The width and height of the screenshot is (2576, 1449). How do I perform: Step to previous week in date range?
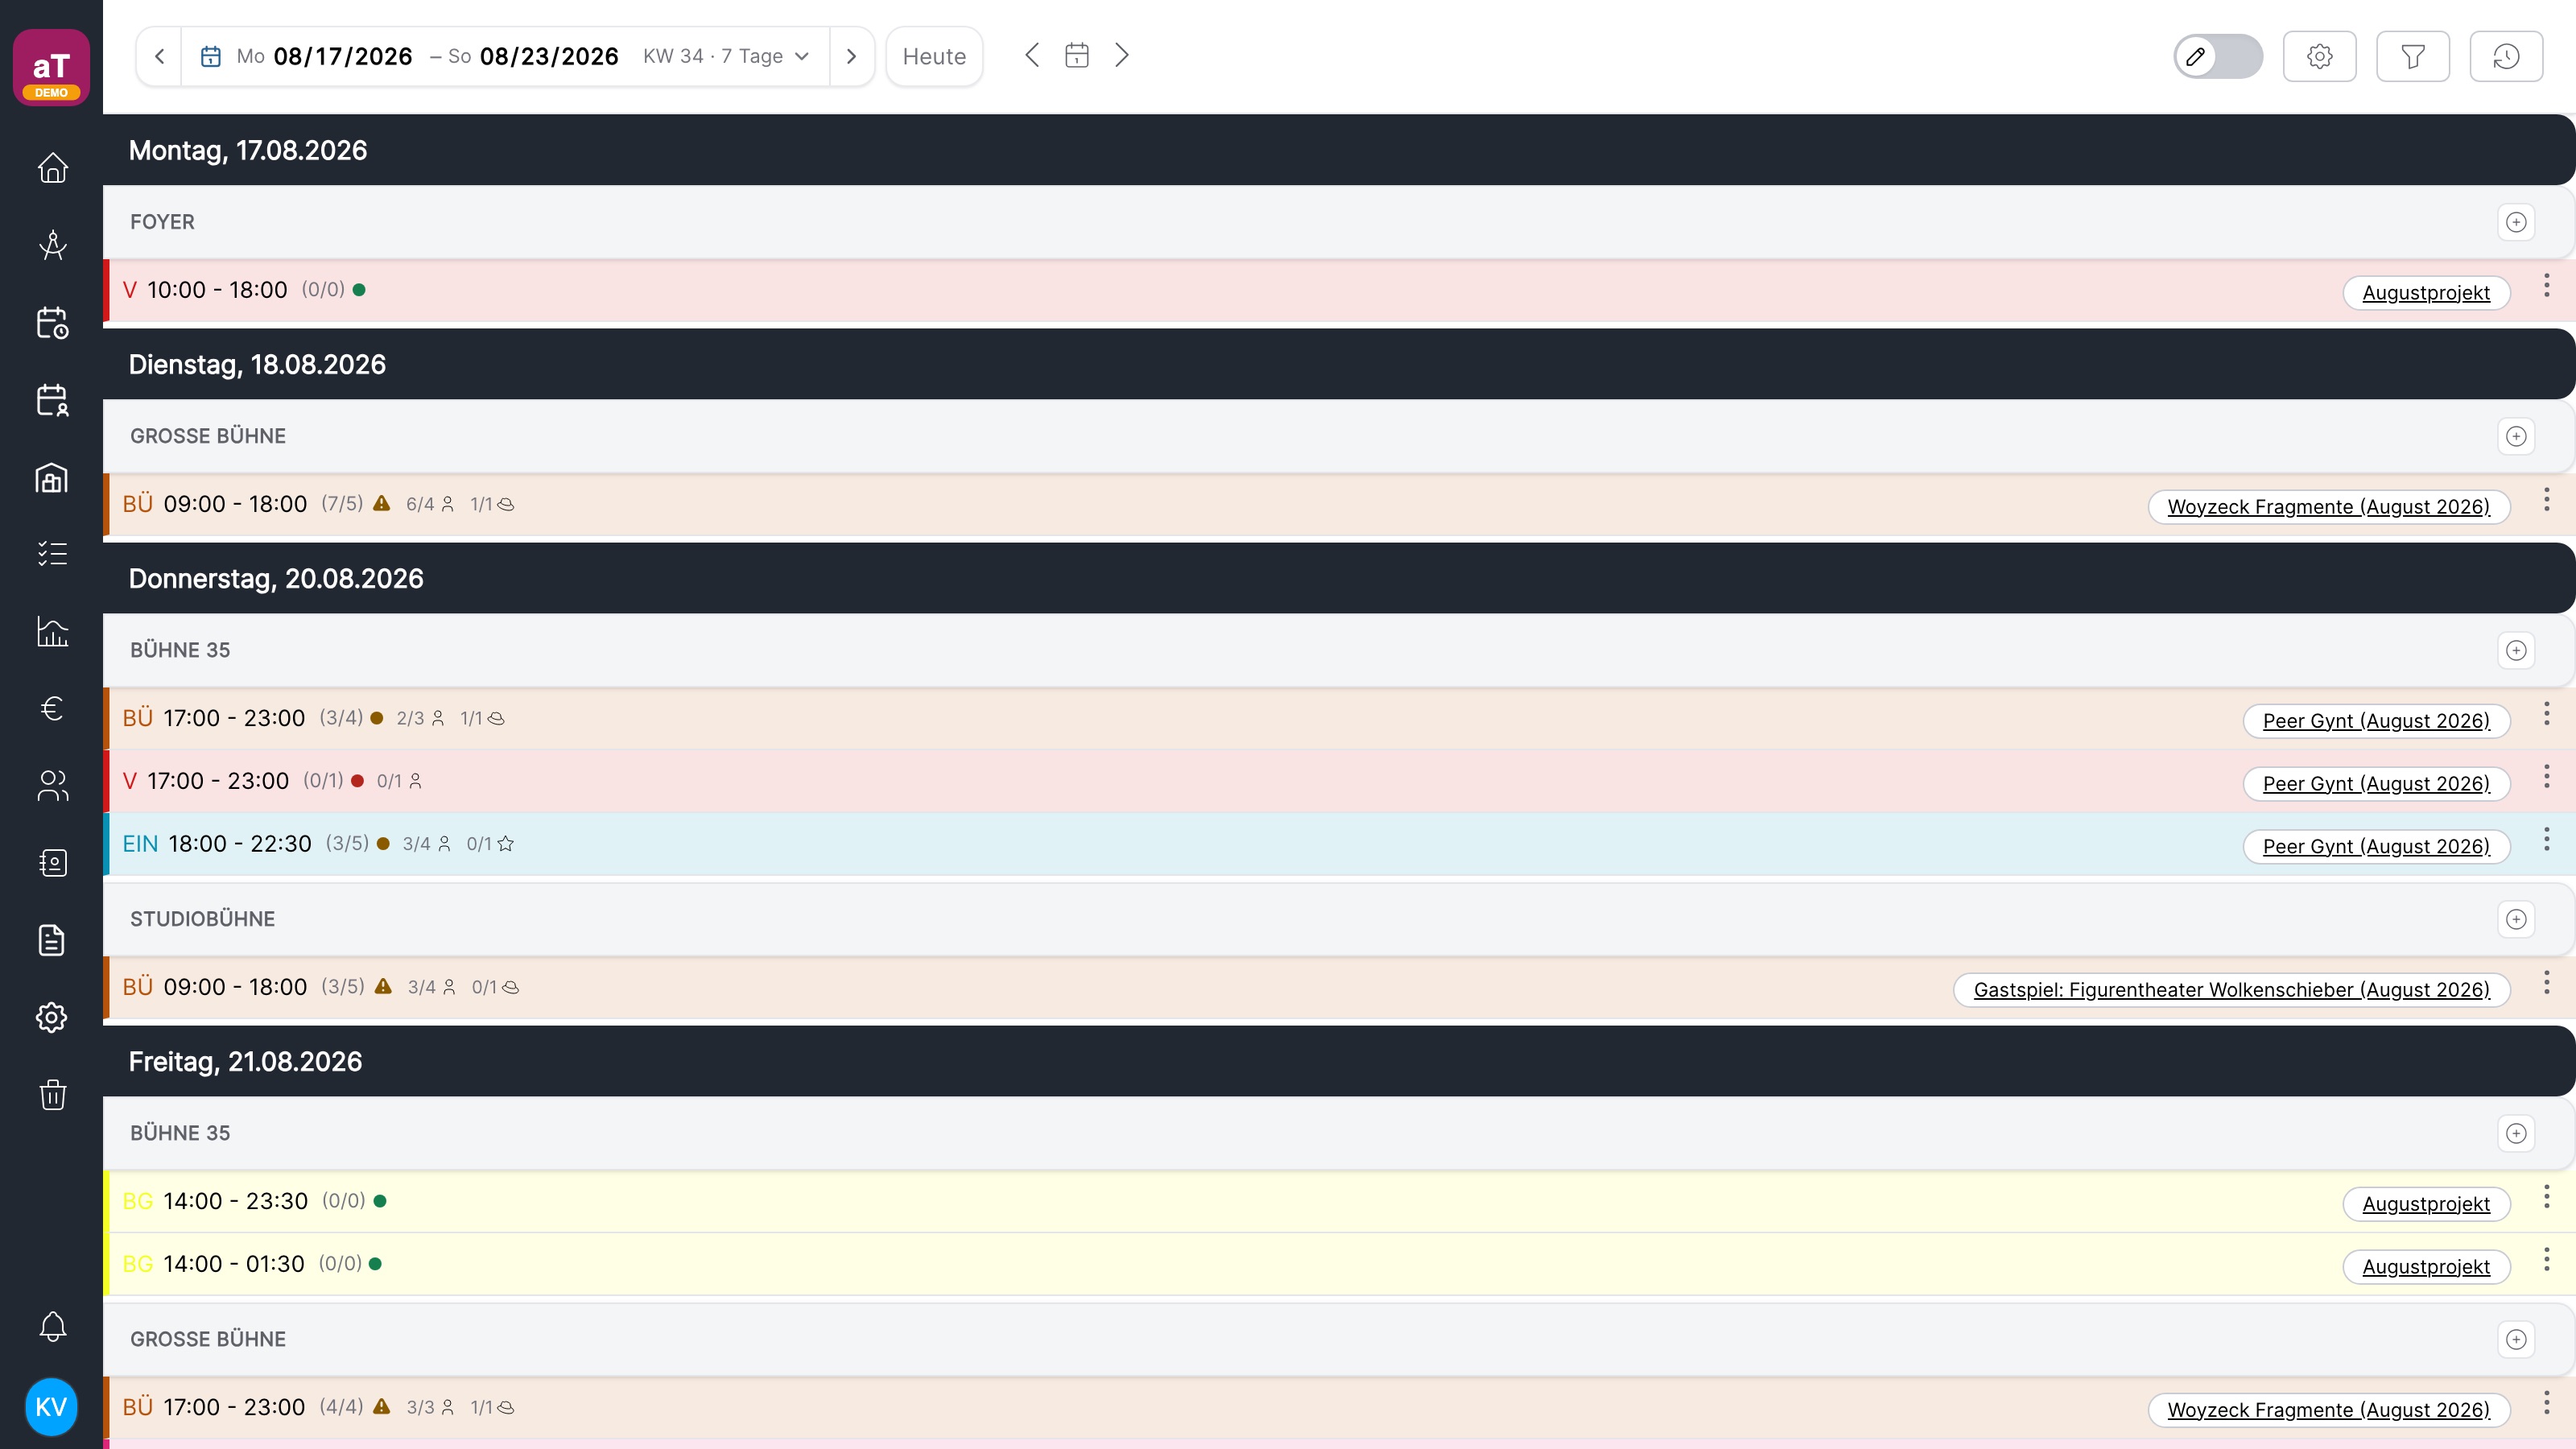(159, 56)
